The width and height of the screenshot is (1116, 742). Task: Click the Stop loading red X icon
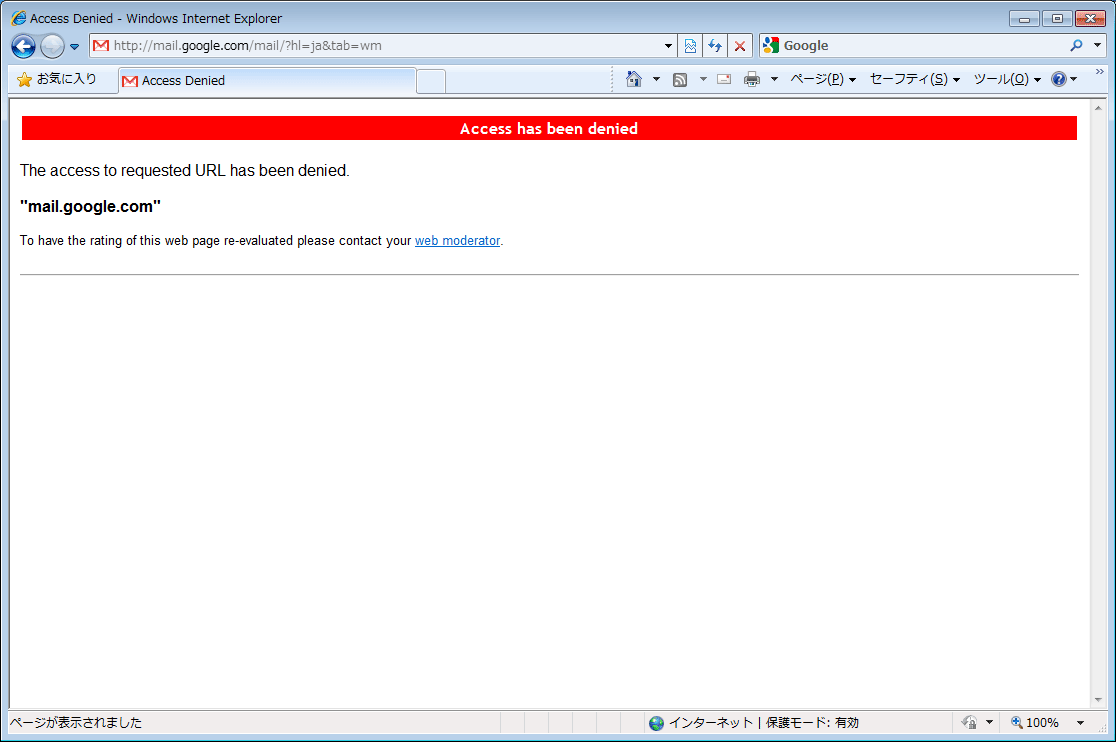pos(740,46)
